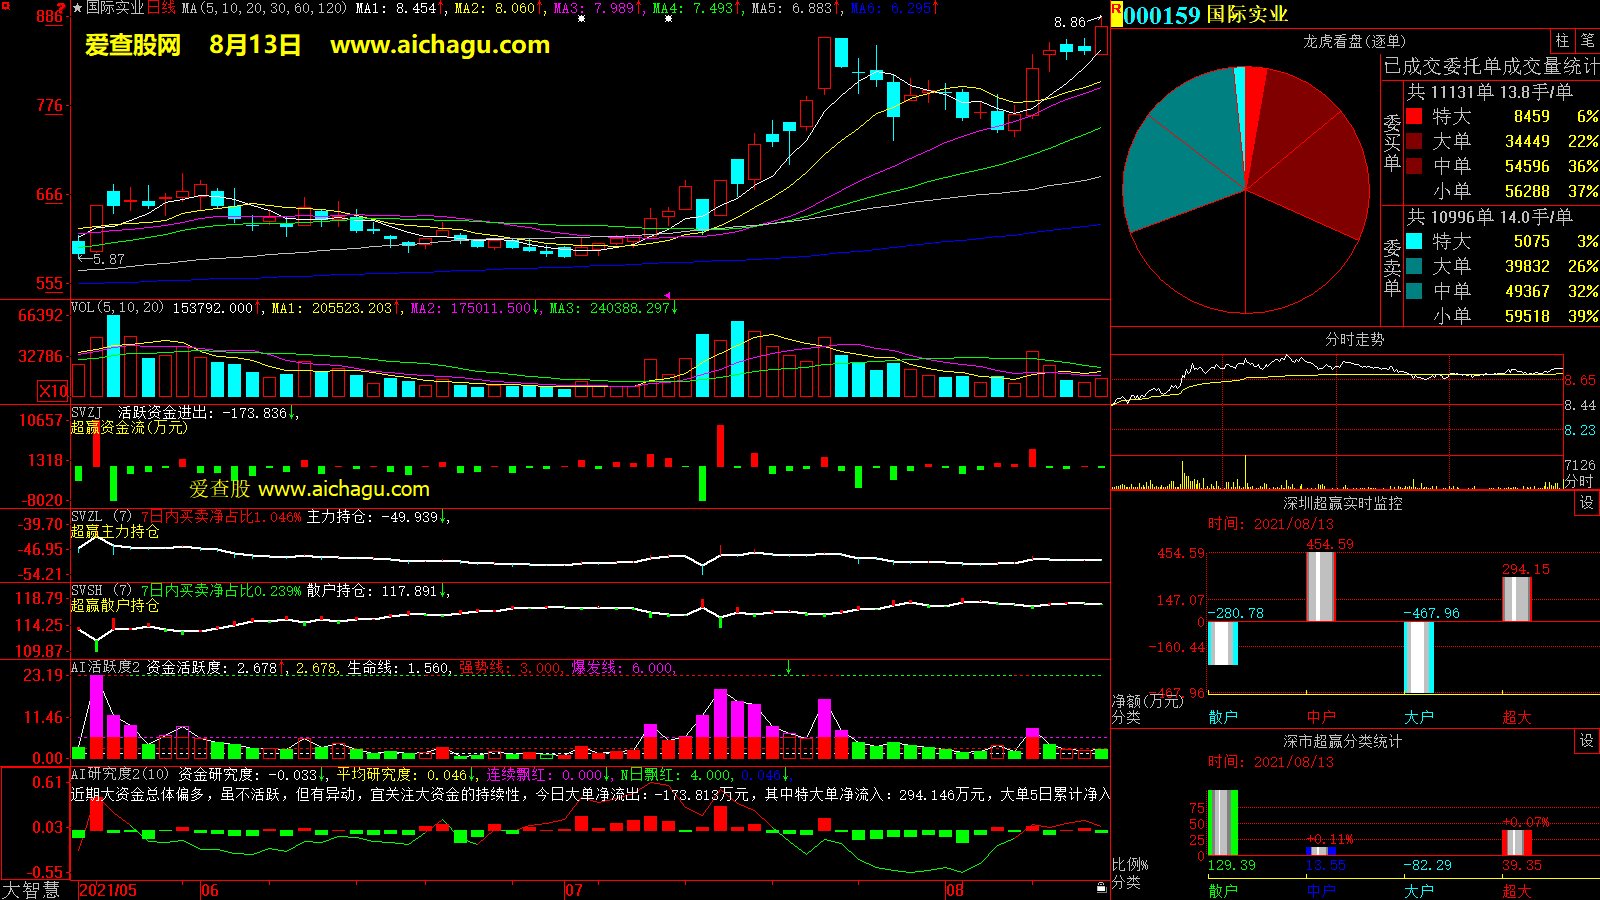Viewport: 1600px width, 900px height.
Task: Select the 龙虎看盘(逐单) panel title
Action: click(x=1353, y=41)
